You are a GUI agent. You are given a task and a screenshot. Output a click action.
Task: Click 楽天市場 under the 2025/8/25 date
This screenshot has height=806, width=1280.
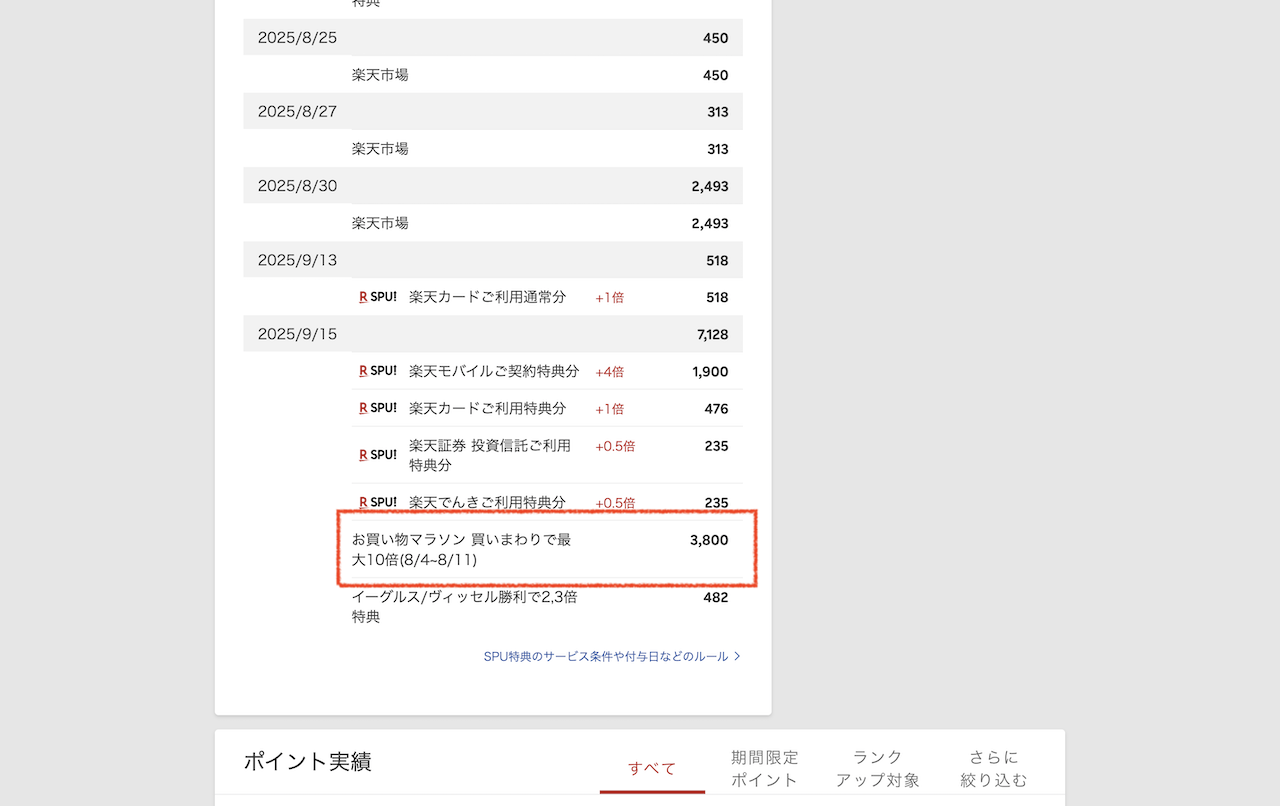380,75
